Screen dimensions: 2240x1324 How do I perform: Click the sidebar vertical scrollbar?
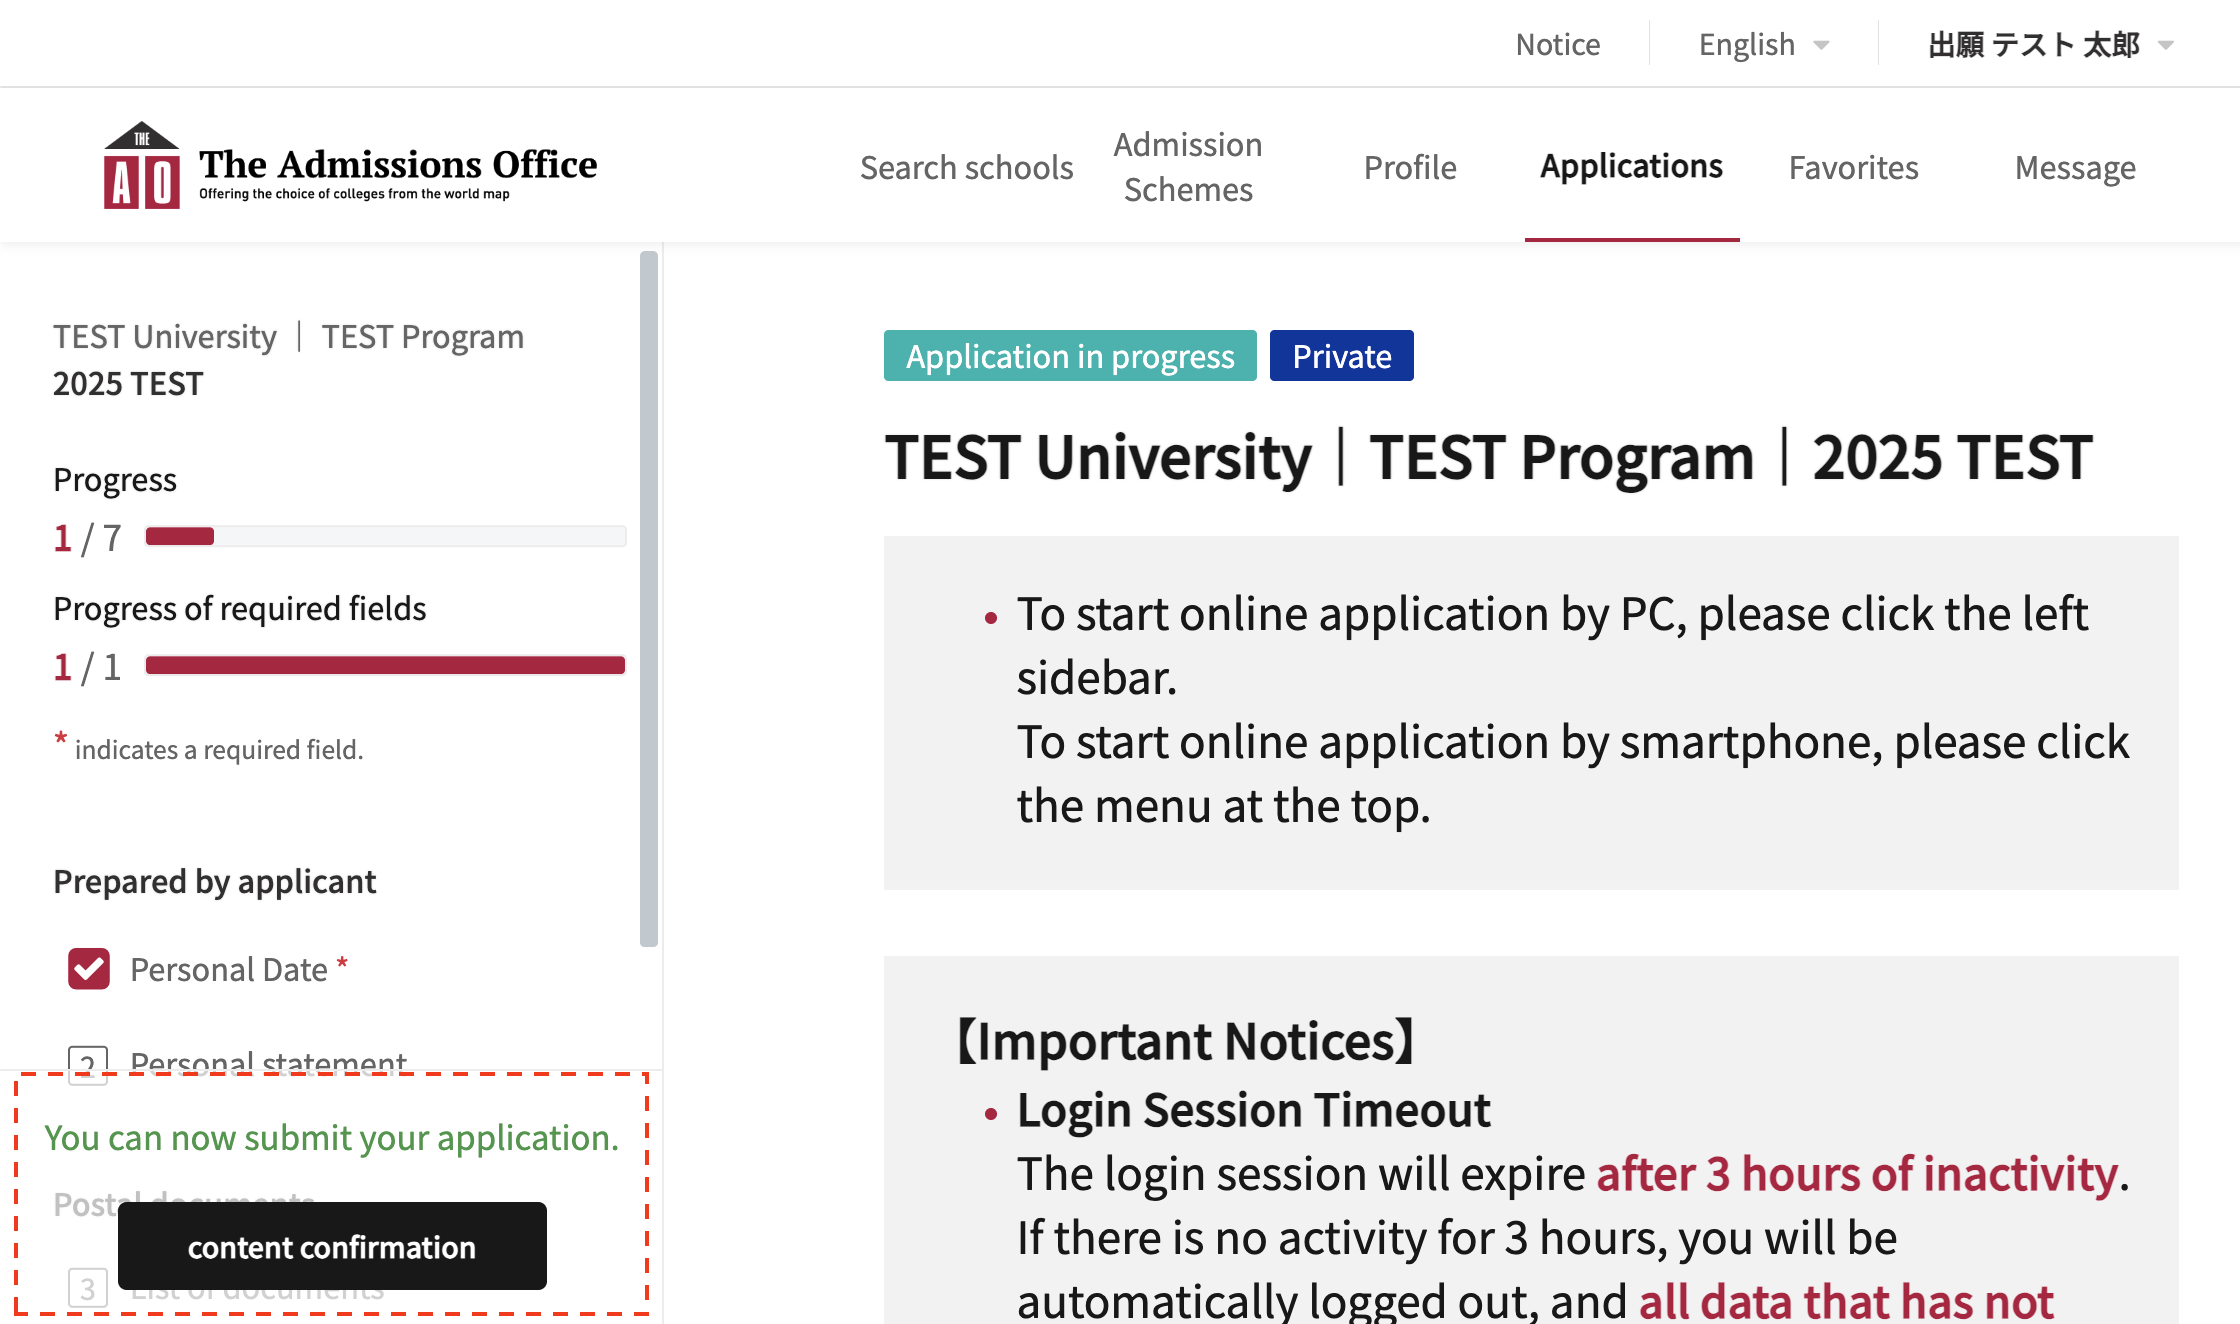point(649,598)
